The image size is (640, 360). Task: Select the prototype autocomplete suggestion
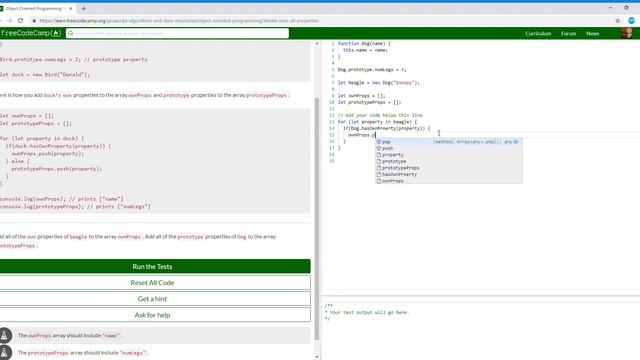pyautogui.click(x=449, y=161)
